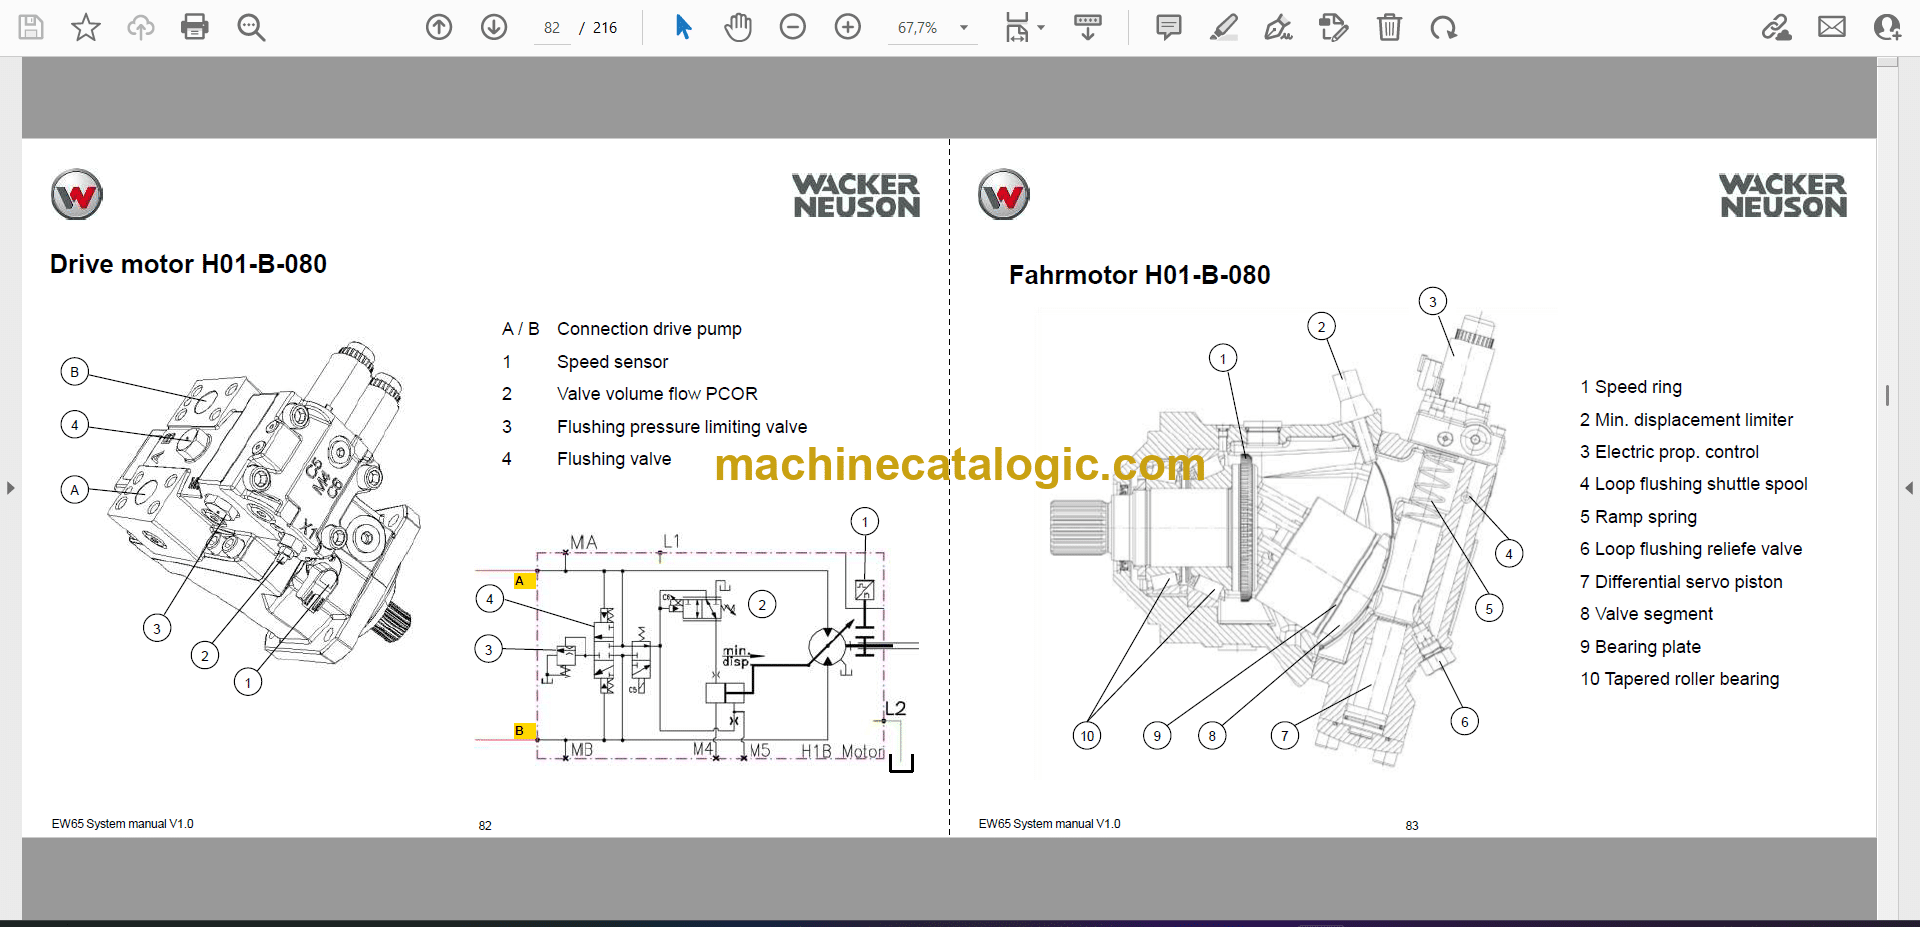Zoom in with the plus icon
1920x927 pixels.
pos(848,27)
